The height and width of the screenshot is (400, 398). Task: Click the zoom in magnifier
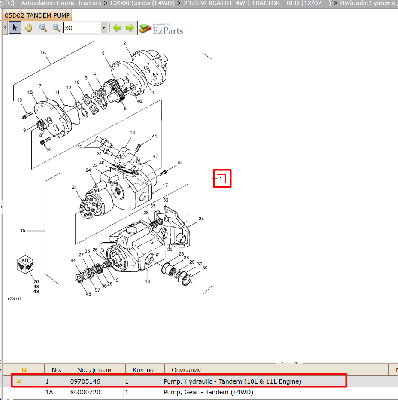pos(43,28)
